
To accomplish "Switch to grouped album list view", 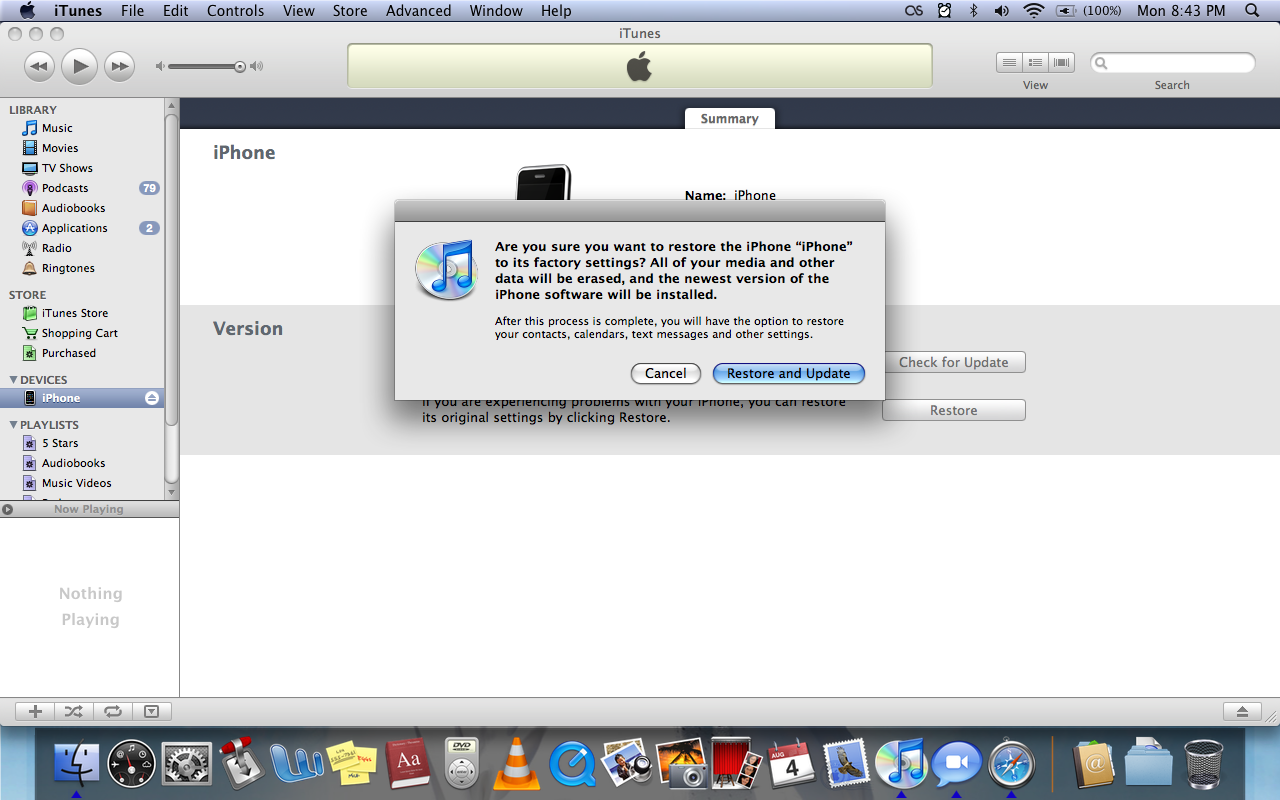I will tap(1035, 62).
